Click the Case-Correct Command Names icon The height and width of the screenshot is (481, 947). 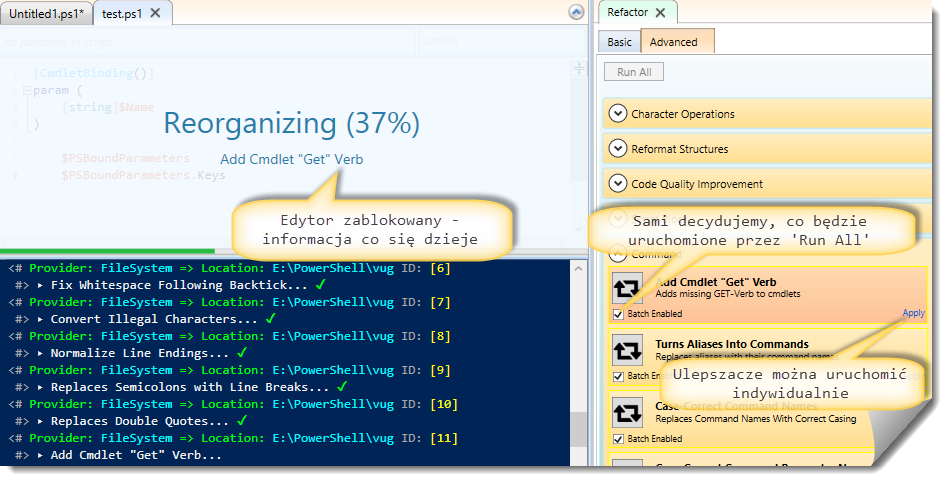click(x=627, y=412)
